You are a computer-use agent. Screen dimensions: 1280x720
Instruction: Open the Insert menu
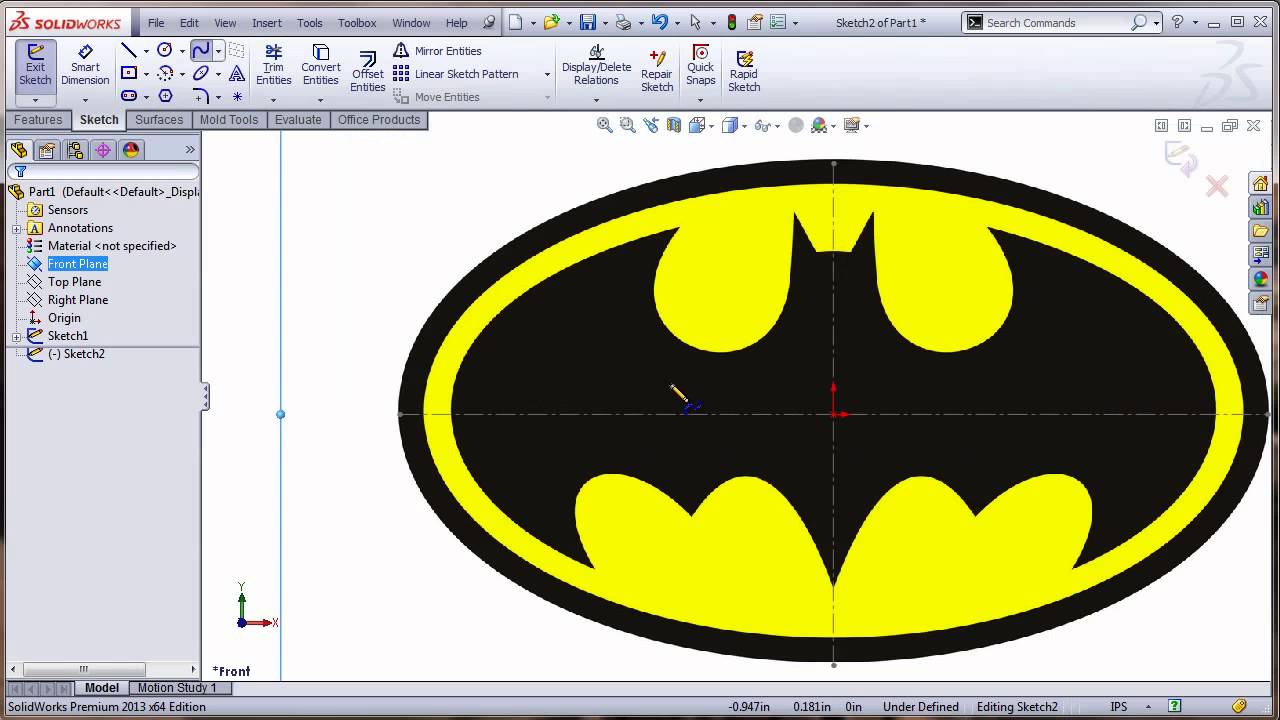point(267,22)
